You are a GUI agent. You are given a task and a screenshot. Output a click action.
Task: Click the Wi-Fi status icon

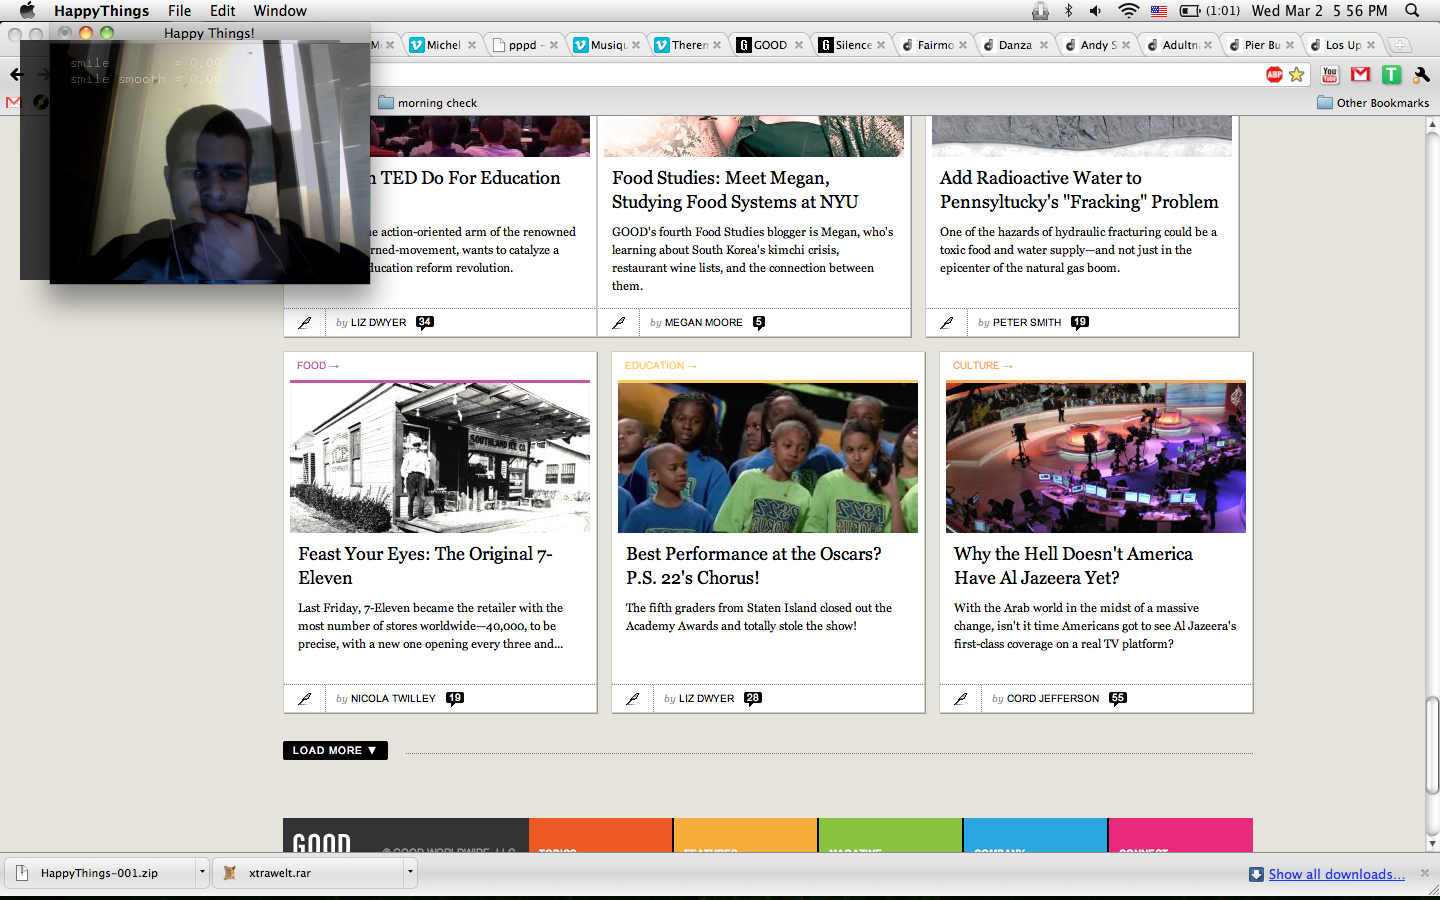(x=1128, y=11)
